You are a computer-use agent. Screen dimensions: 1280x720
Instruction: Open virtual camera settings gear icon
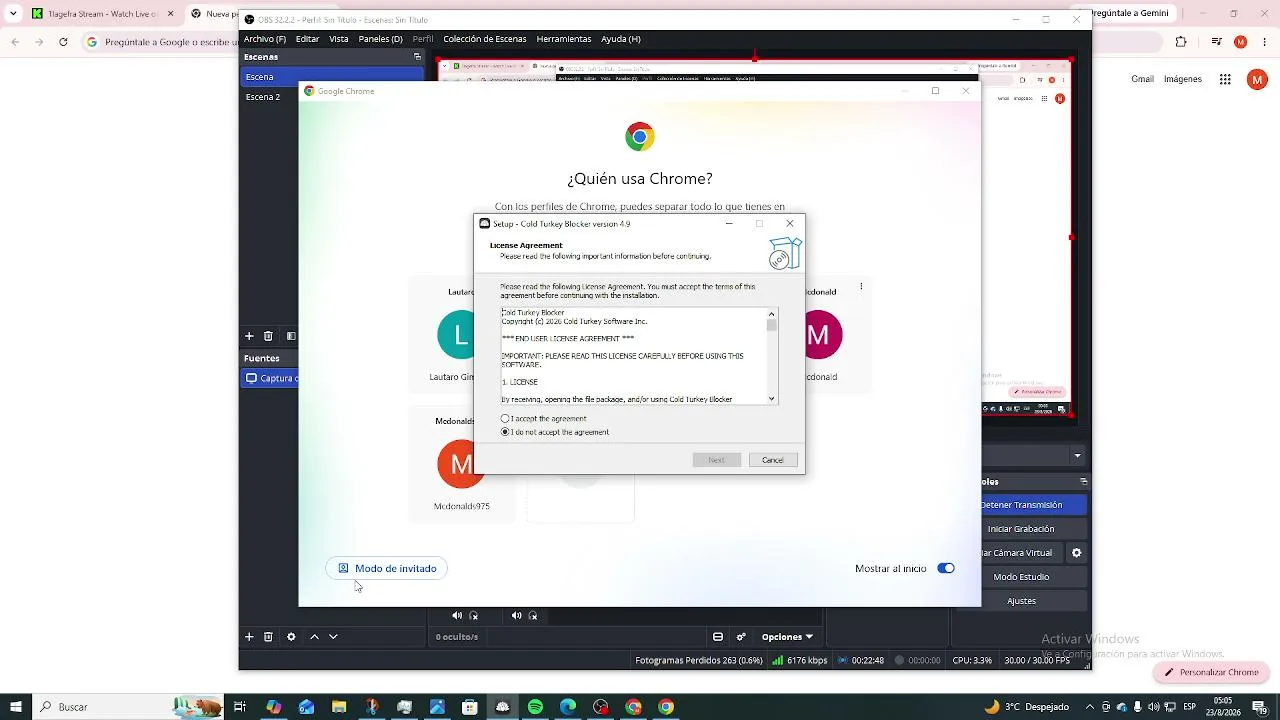[1077, 553]
